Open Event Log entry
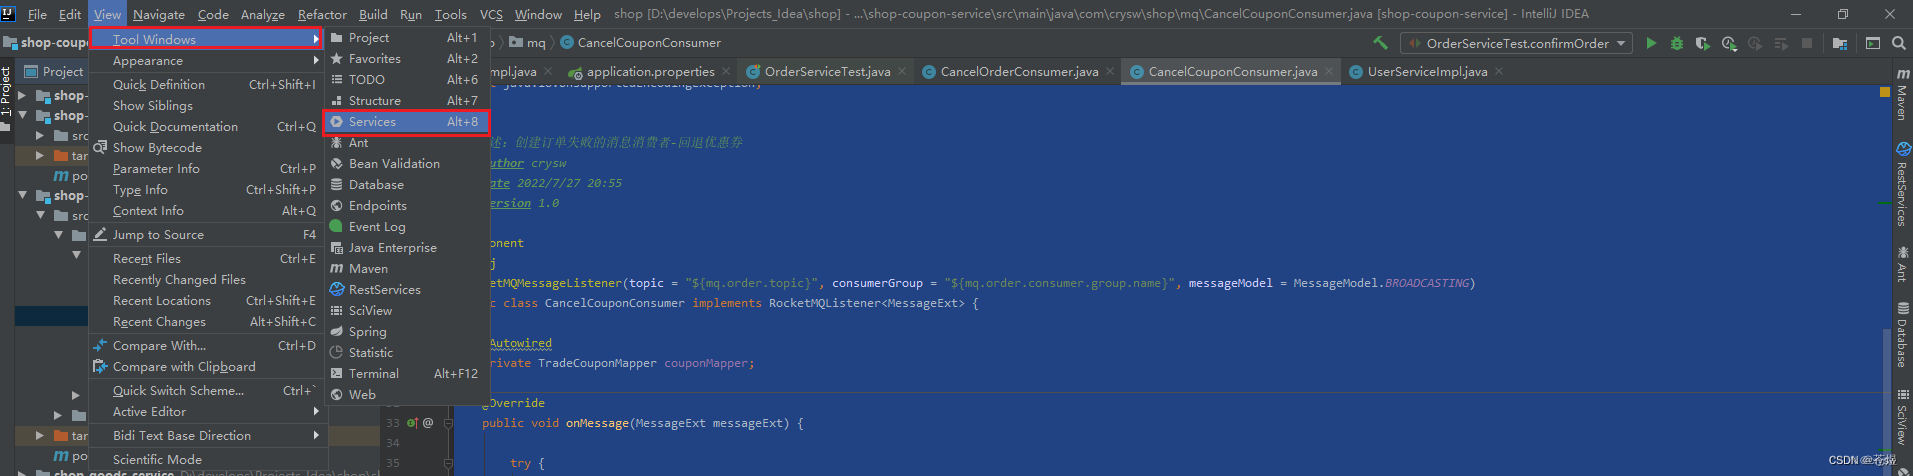The height and width of the screenshot is (476, 1913). [406, 227]
